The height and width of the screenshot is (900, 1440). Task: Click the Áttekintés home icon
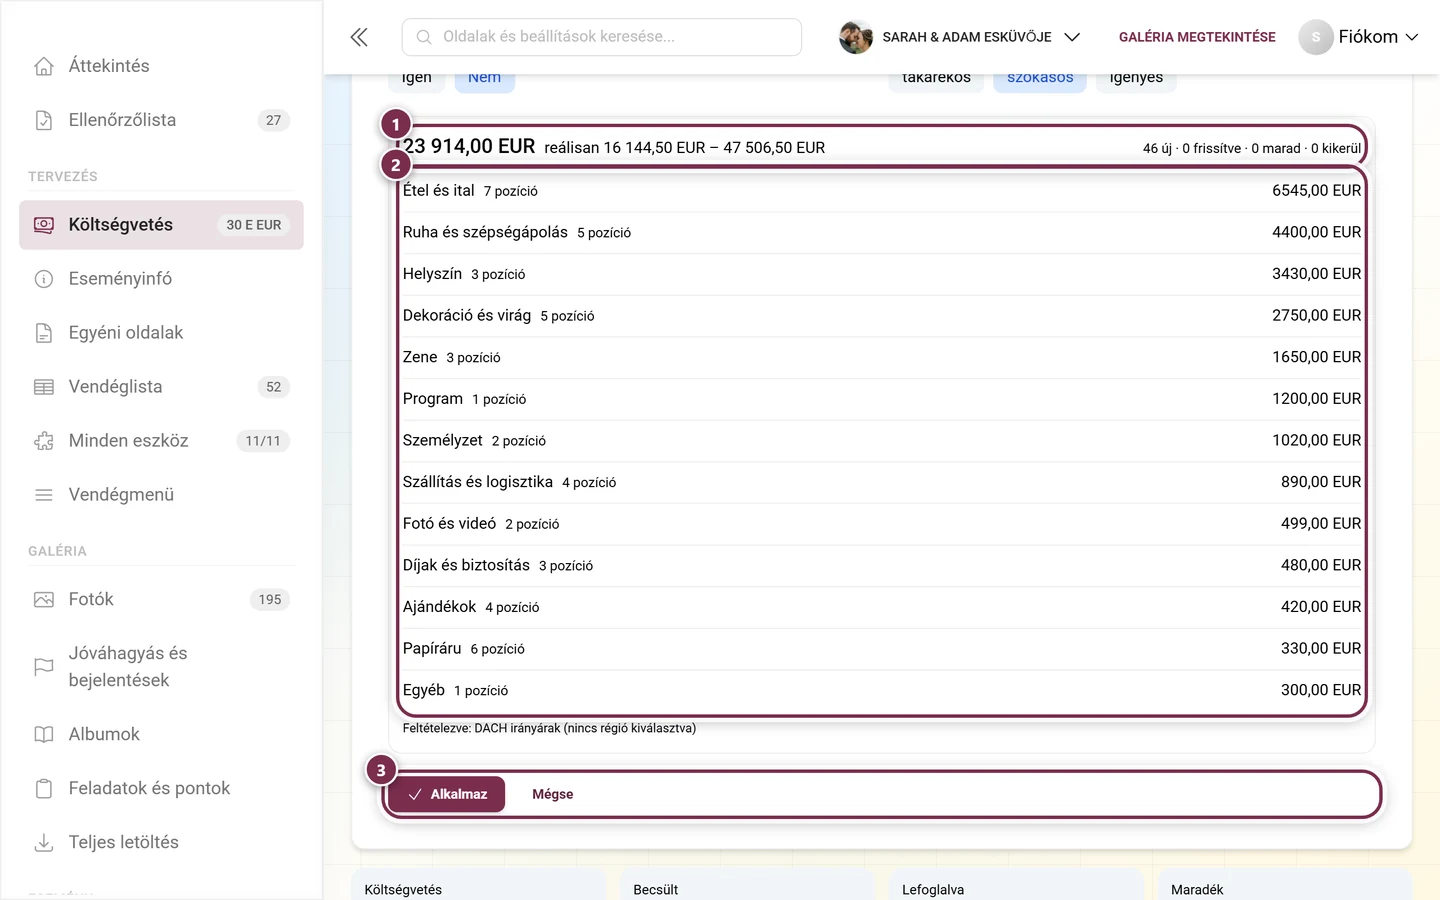(x=44, y=66)
